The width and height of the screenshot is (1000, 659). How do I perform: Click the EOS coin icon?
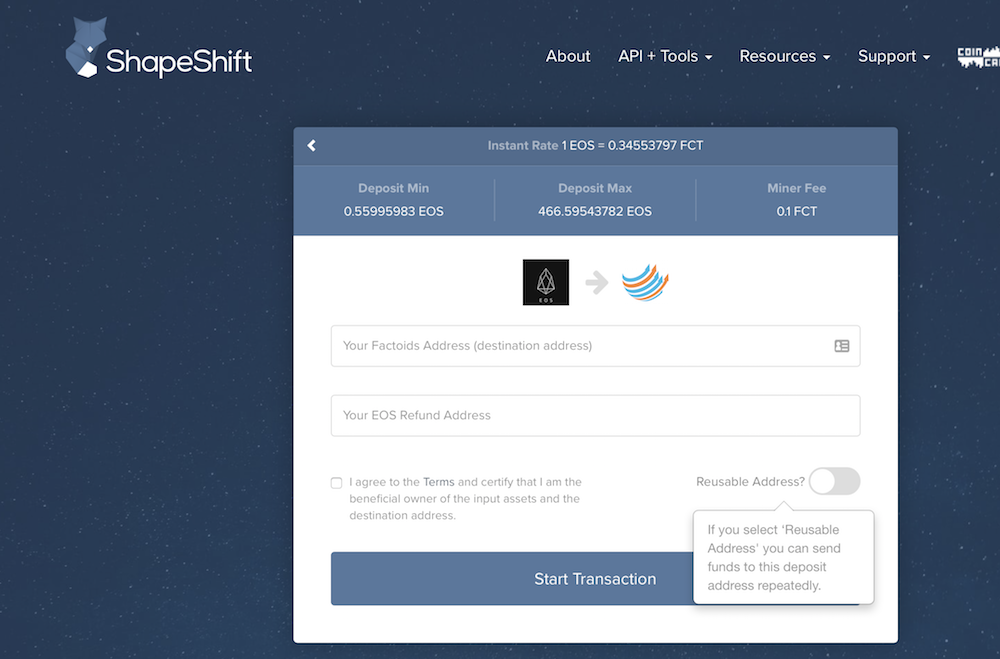[546, 282]
